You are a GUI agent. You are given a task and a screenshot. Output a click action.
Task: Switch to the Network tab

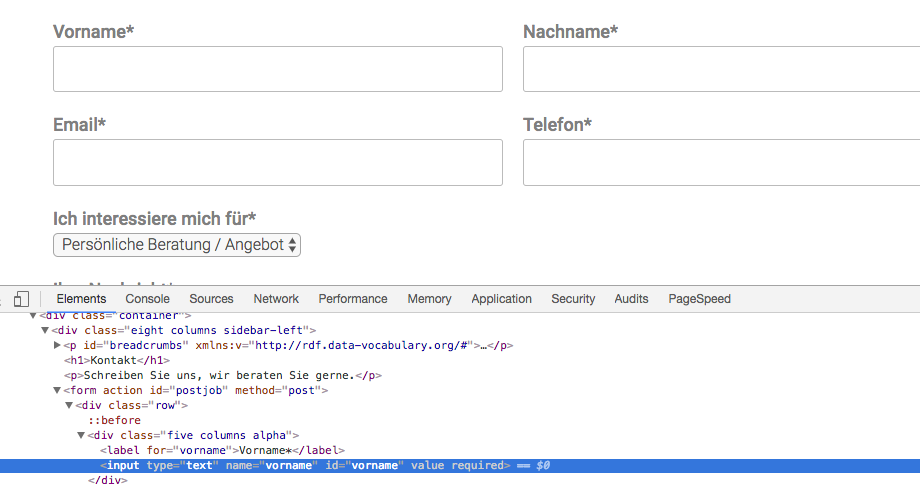pos(276,299)
